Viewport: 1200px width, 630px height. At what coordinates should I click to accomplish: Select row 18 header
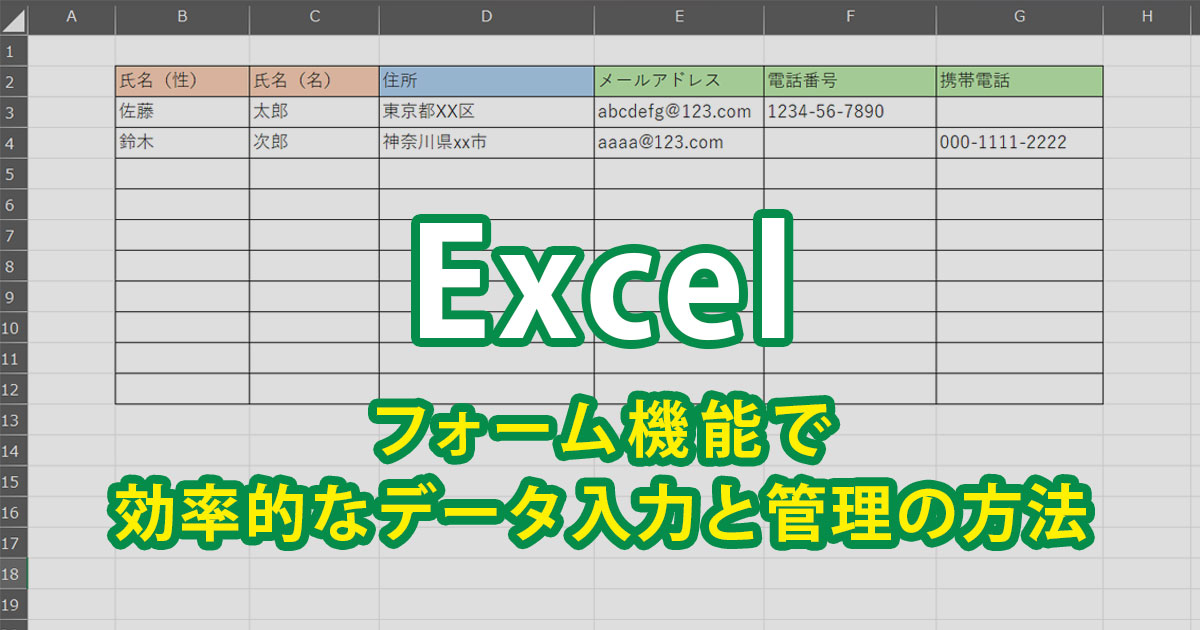tap(13, 574)
